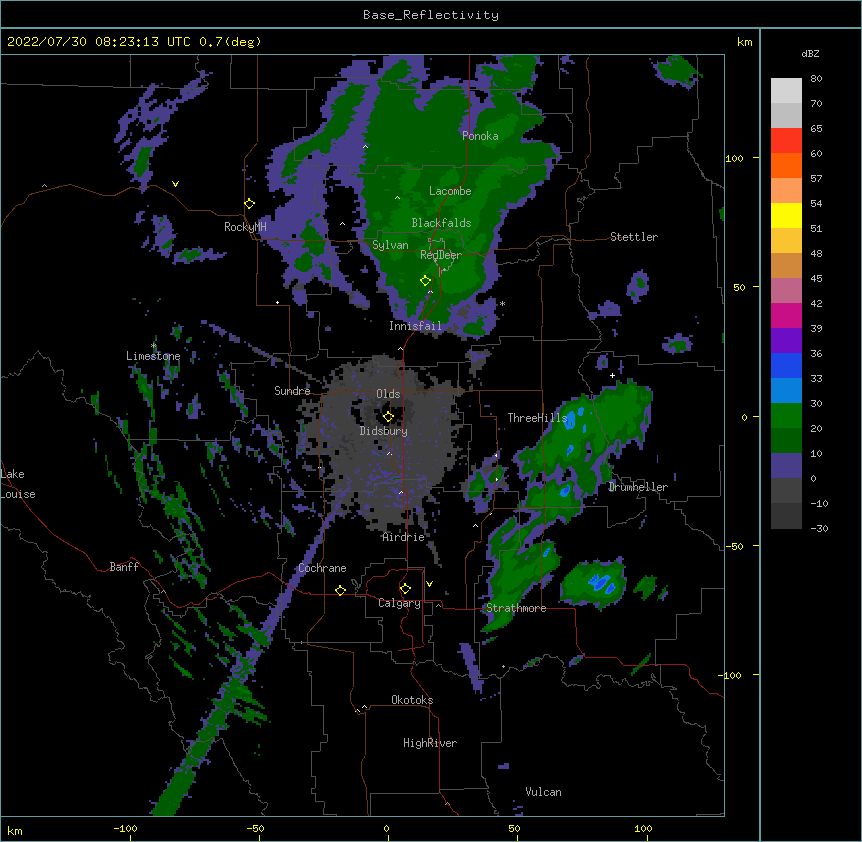Click the Ponoka city label
862x842 pixels.
click(480, 136)
